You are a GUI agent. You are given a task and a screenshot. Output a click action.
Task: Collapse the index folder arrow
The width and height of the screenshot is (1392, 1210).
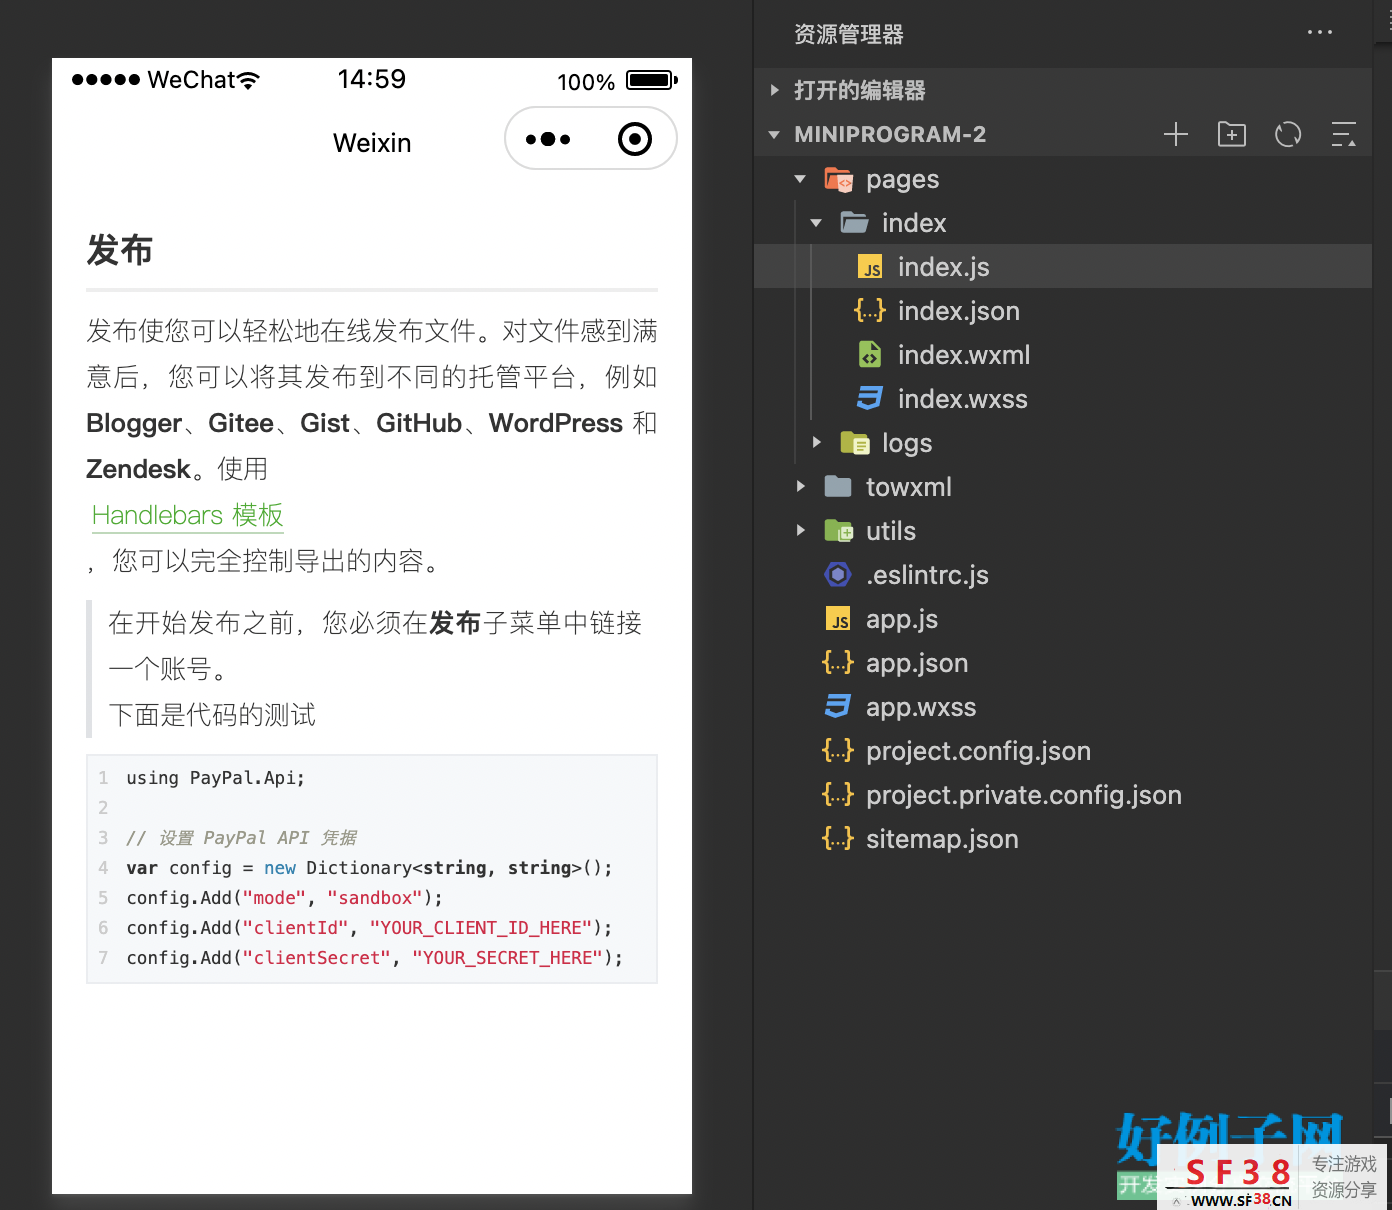click(816, 223)
